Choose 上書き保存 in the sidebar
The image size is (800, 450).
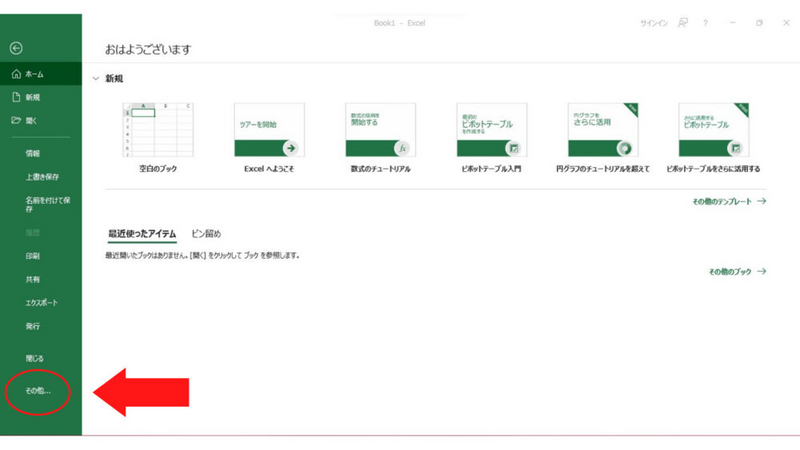[x=41, y=177]
